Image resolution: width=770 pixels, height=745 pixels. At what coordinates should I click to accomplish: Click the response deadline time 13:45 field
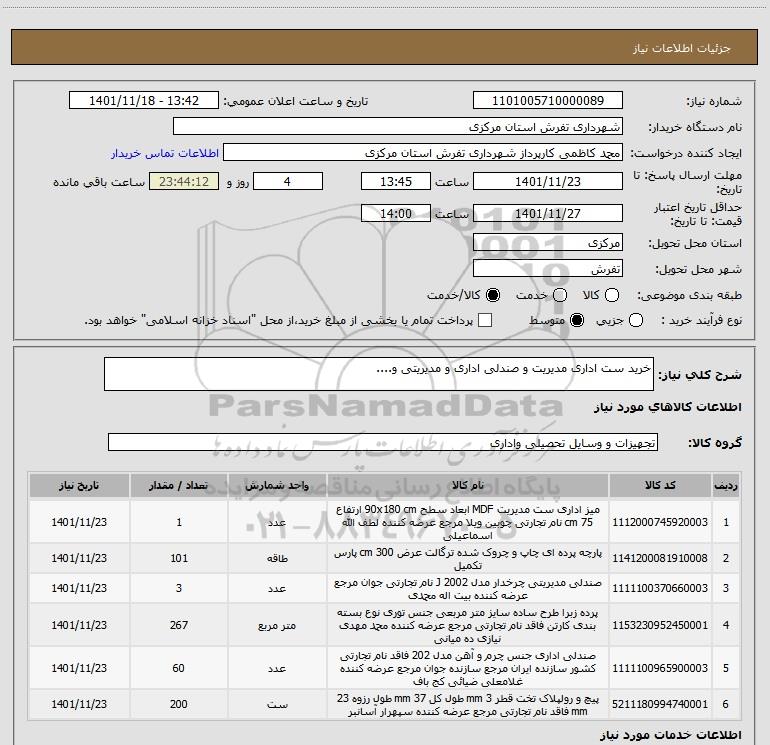click(396, 182)
